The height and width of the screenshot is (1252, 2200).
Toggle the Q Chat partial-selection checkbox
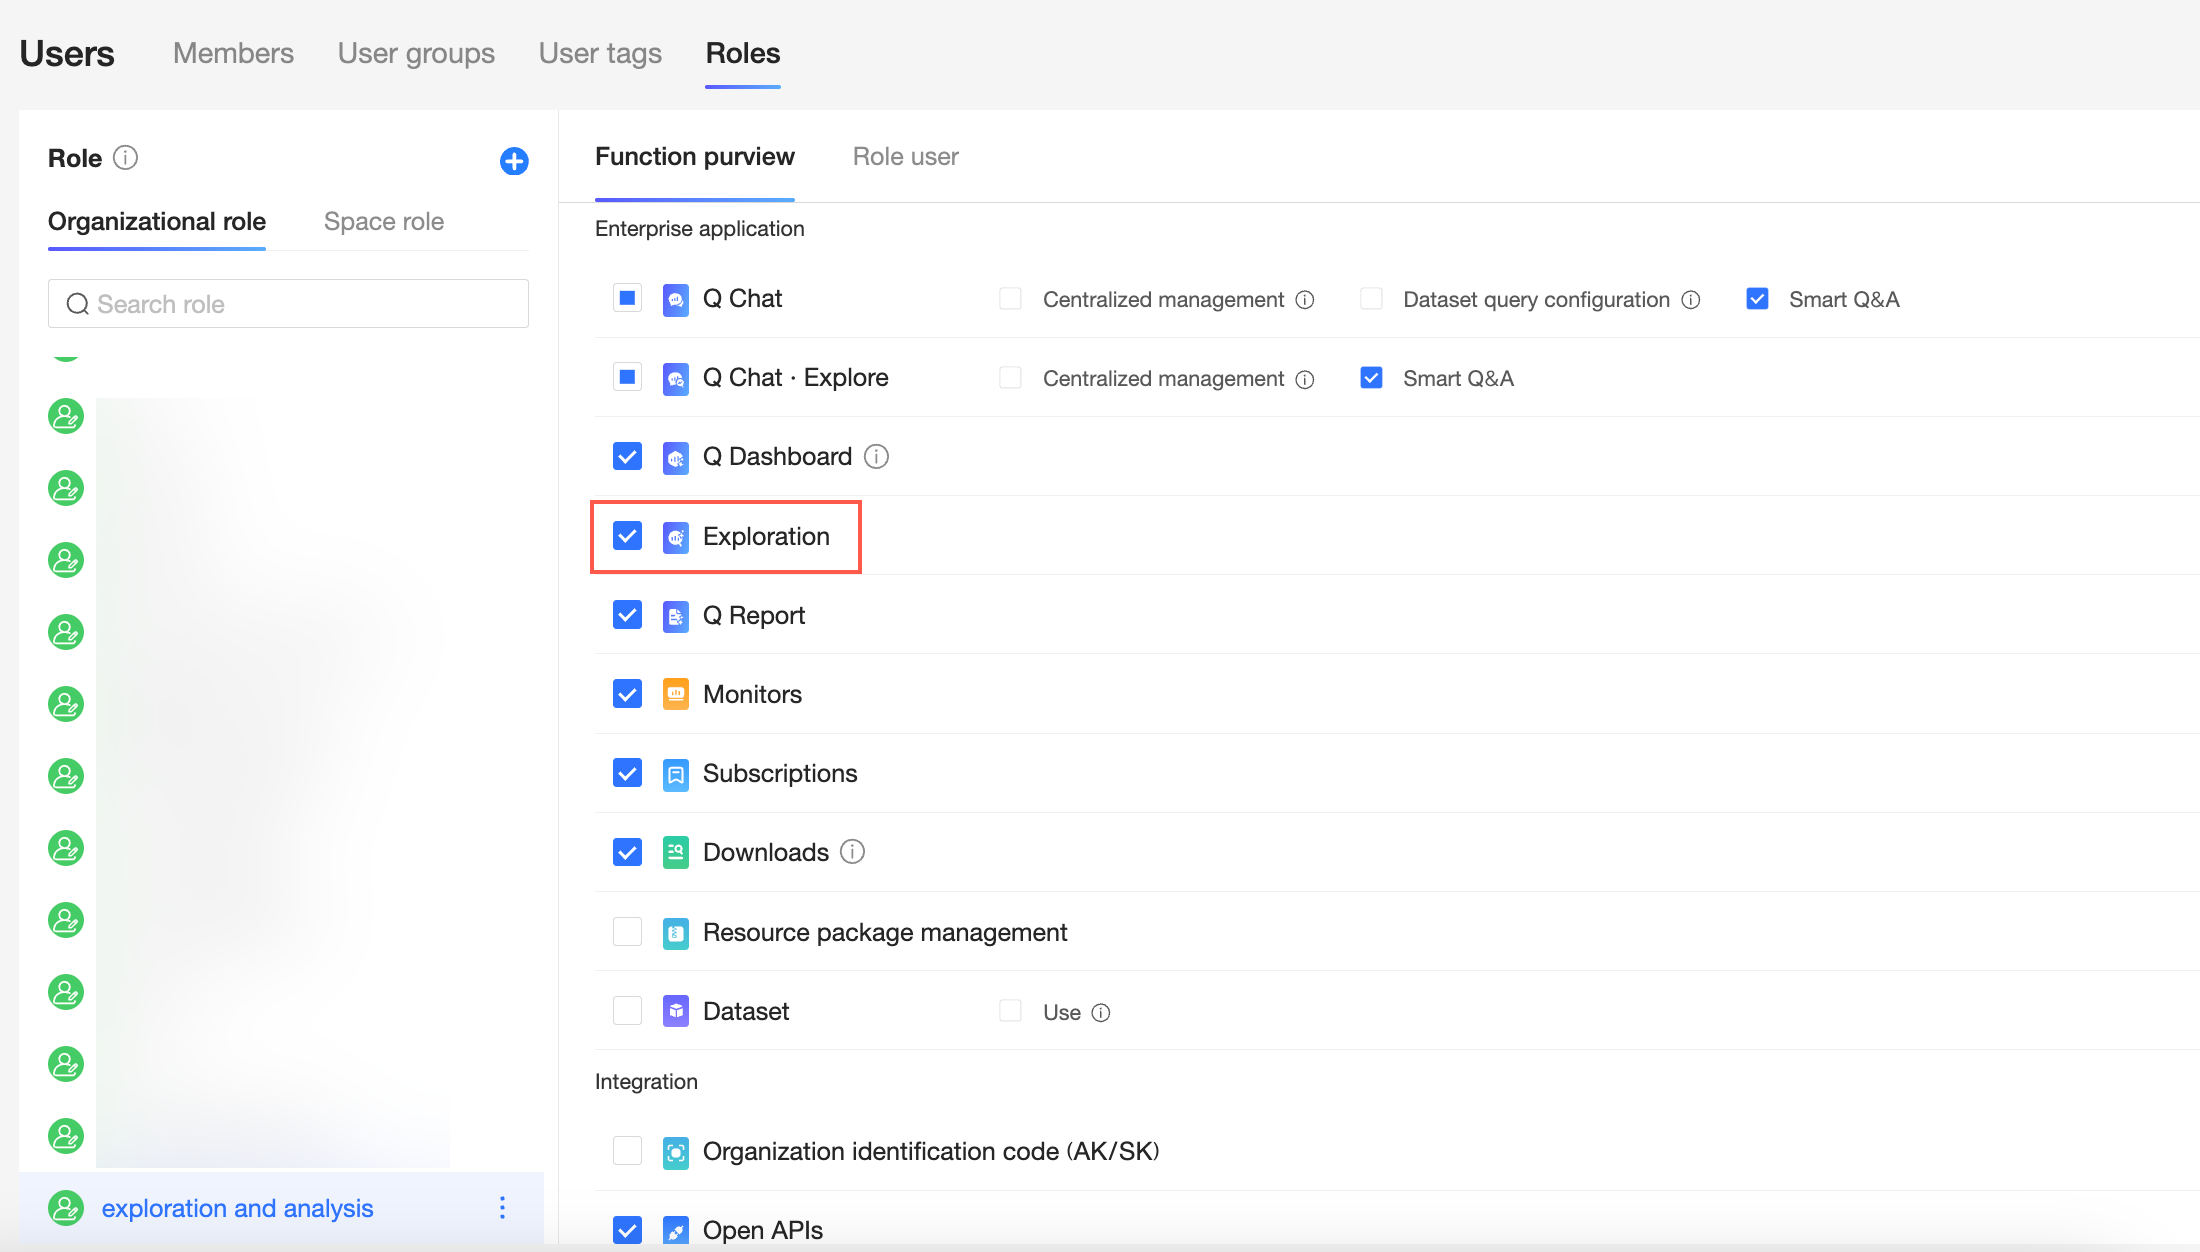click(x=627, y=298)
